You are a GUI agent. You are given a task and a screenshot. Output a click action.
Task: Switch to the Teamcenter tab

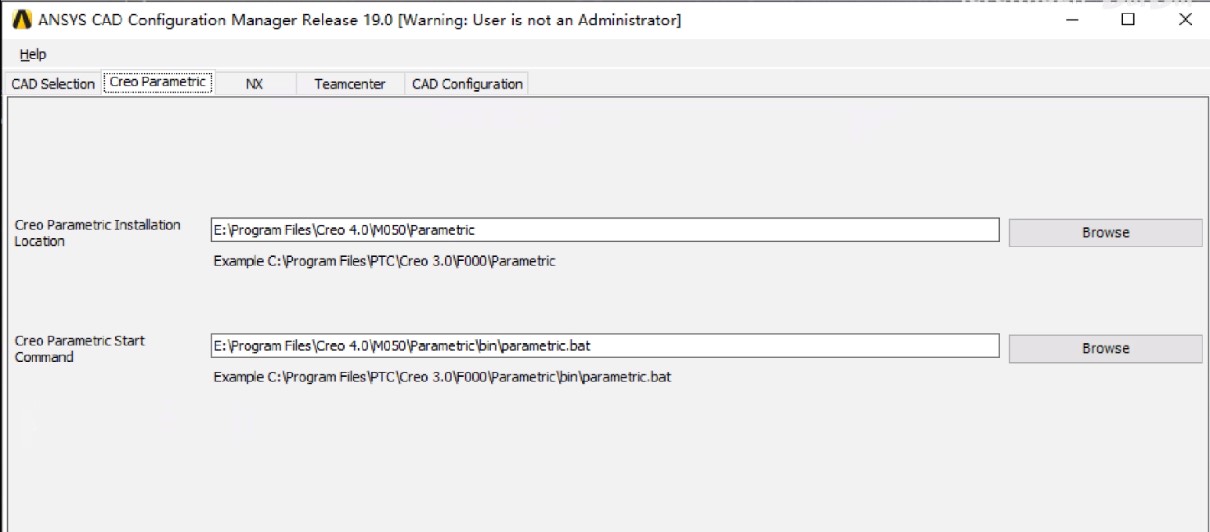click(350, 84)
